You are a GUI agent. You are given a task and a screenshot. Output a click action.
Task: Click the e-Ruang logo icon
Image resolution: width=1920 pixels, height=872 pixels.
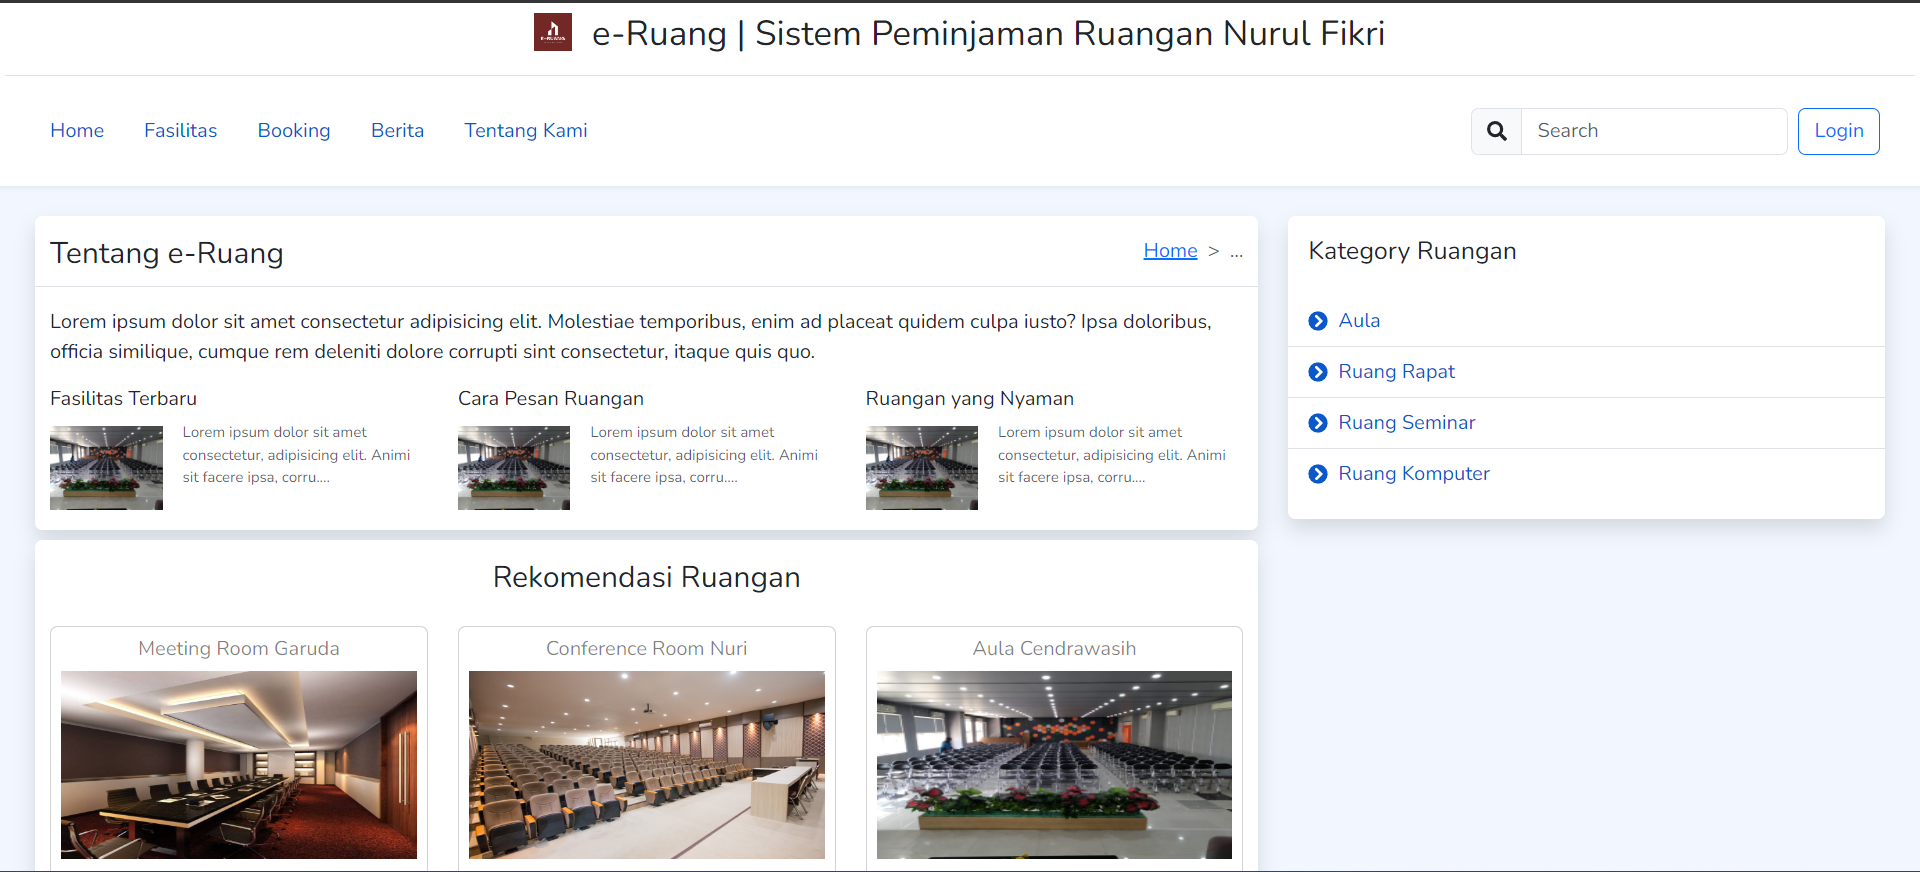pyautogui.click(x=552, y=32)
